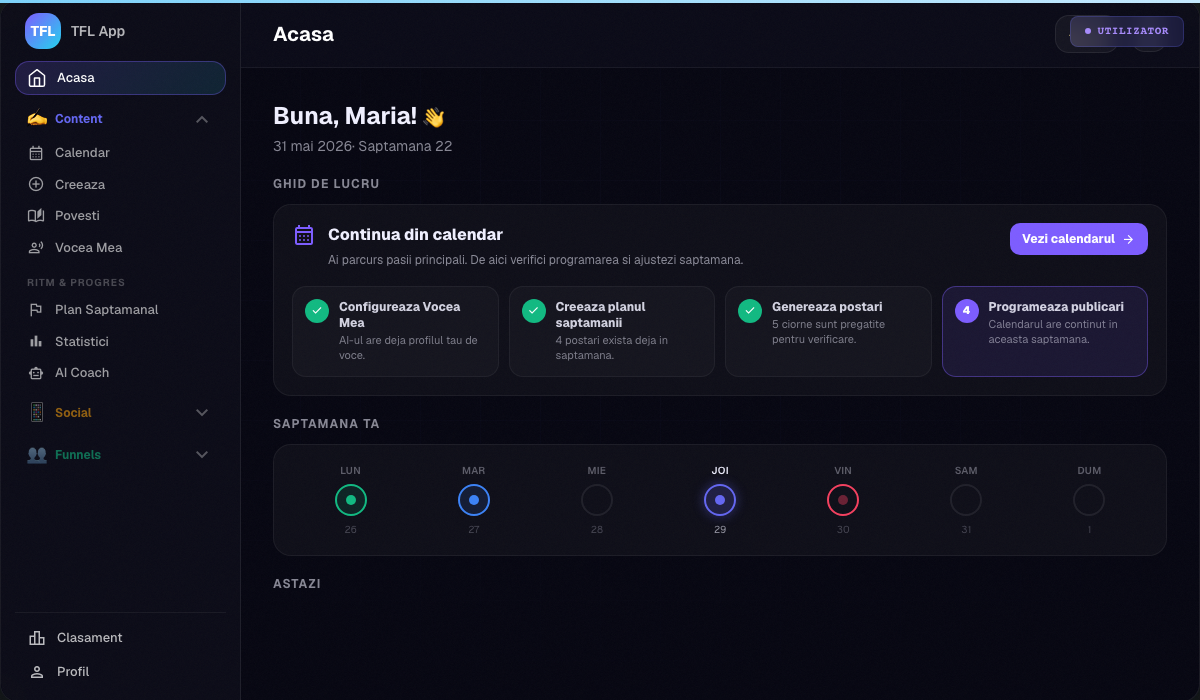This screenshot has width=1200, height=700.
Task: Click the 'Continua din calendar' heading
Action: (x=415, y=235)
